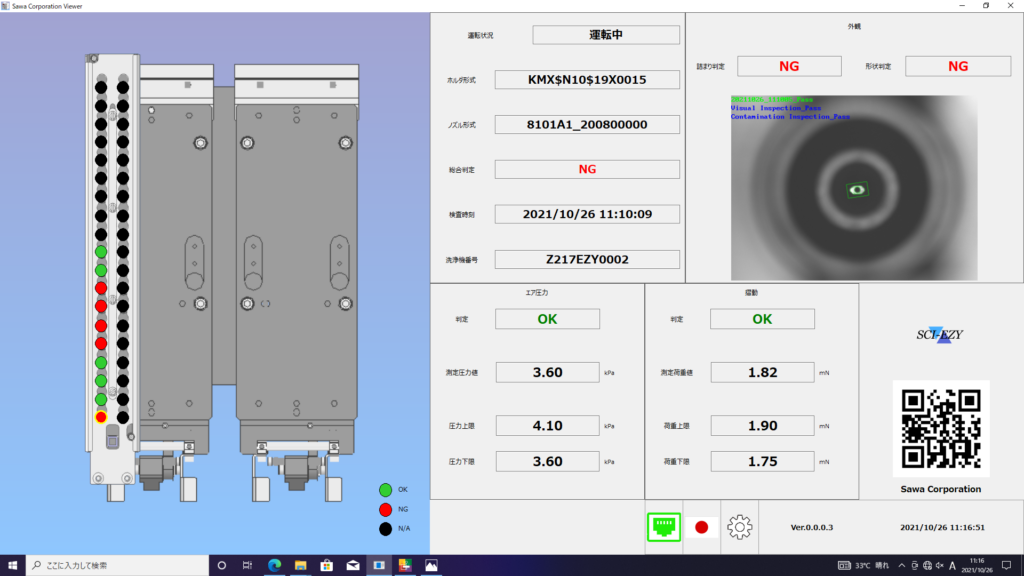Screen dimensions: 1024x576
Task: Open settings via the gear icon
Action: coord(739,526)
